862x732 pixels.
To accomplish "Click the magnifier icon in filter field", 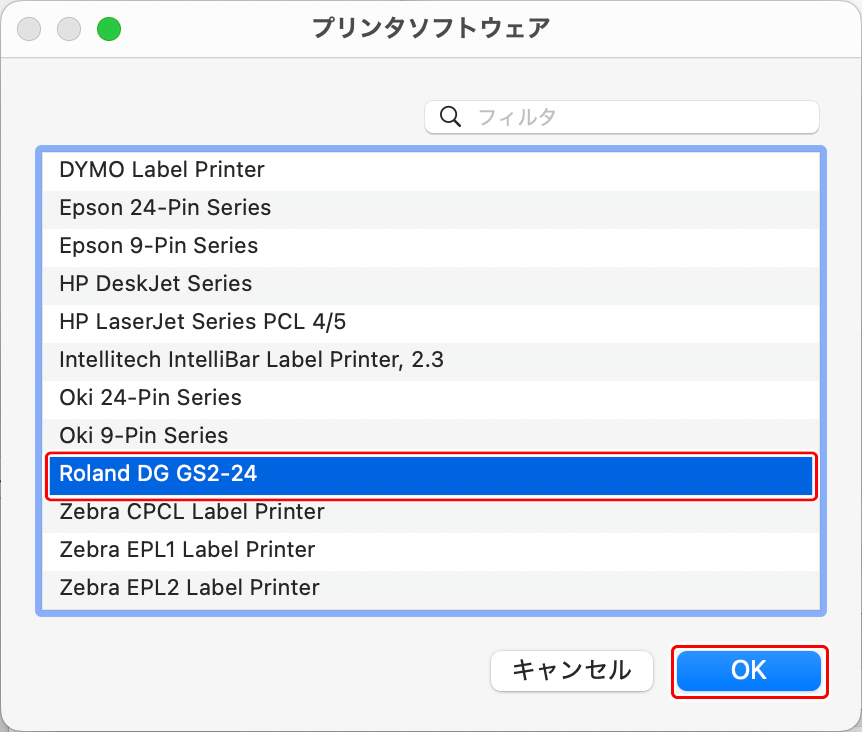I will (x=450, y=117).
